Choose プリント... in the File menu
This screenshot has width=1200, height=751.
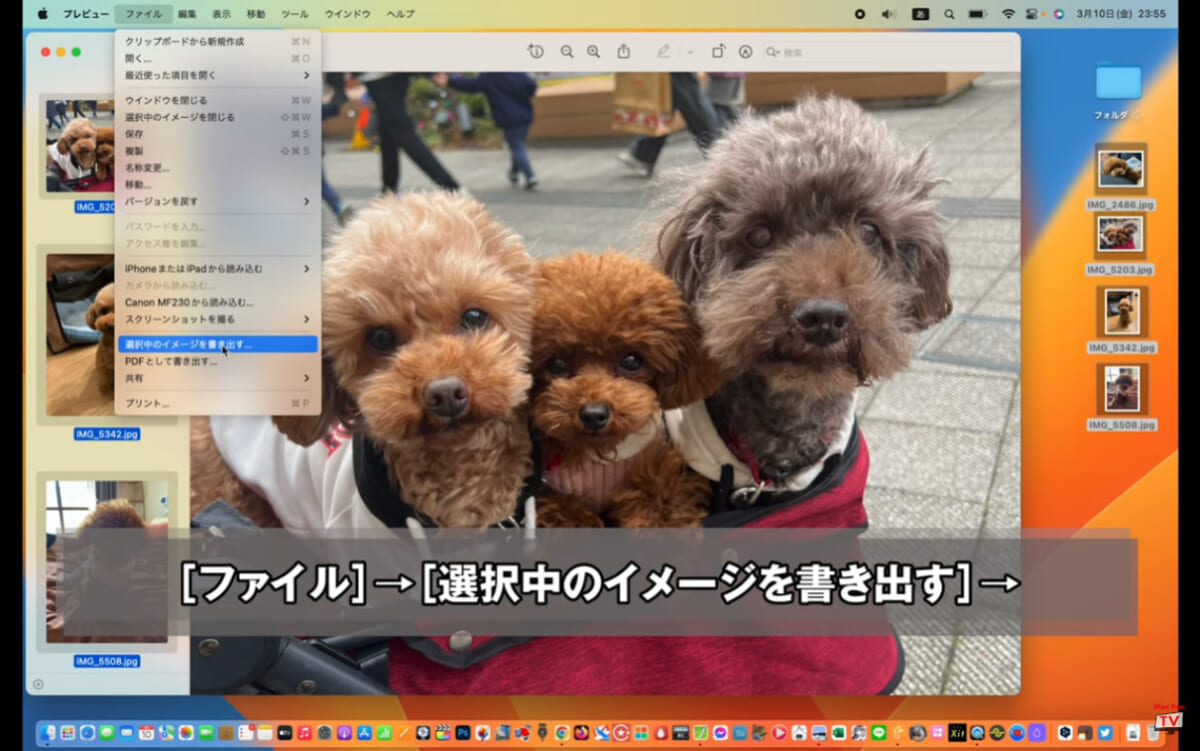[217, 403]
